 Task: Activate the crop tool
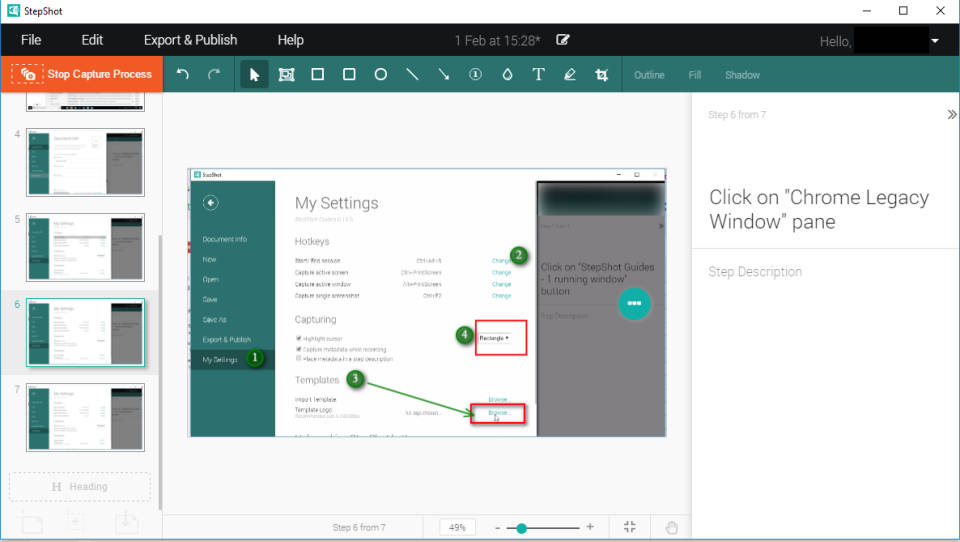[x=601, y=75]
